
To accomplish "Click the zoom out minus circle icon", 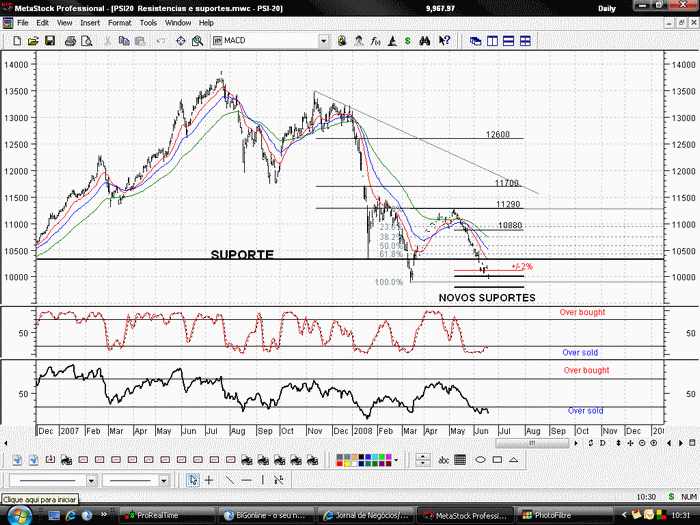I will pos(642,443).
